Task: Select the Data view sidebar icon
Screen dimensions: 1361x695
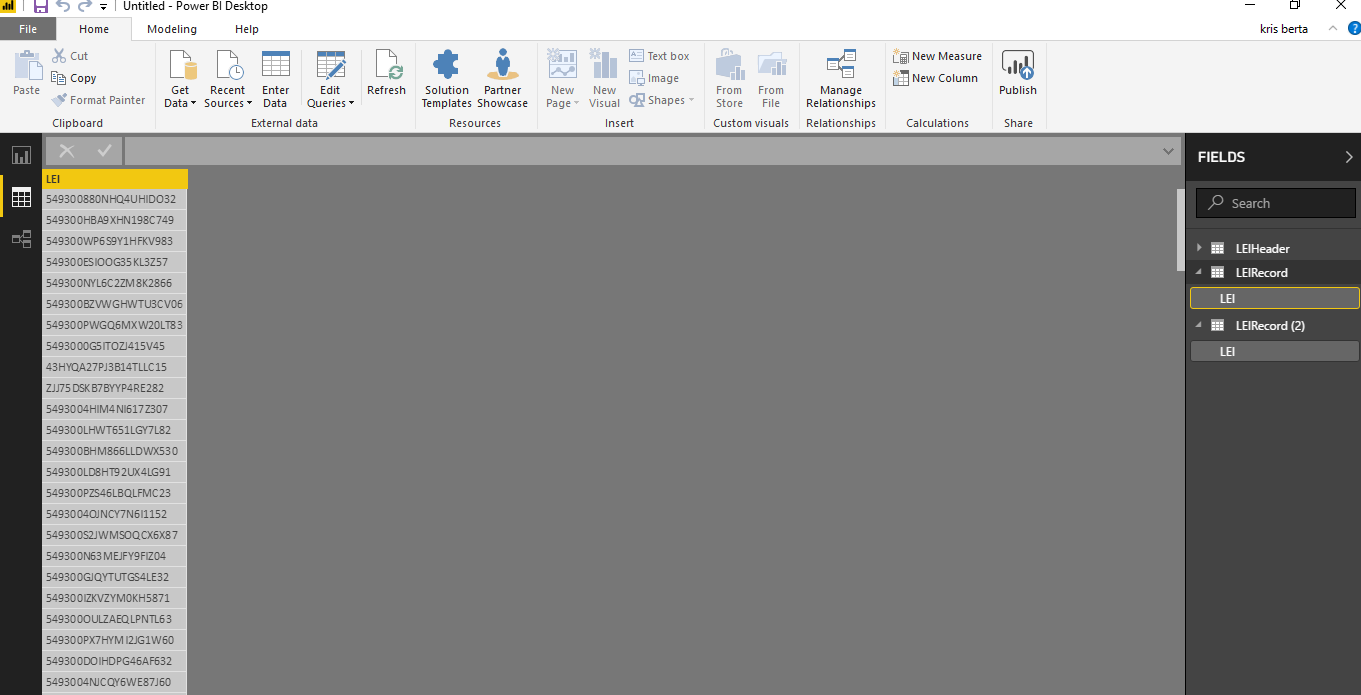Action: coord(21,197)
